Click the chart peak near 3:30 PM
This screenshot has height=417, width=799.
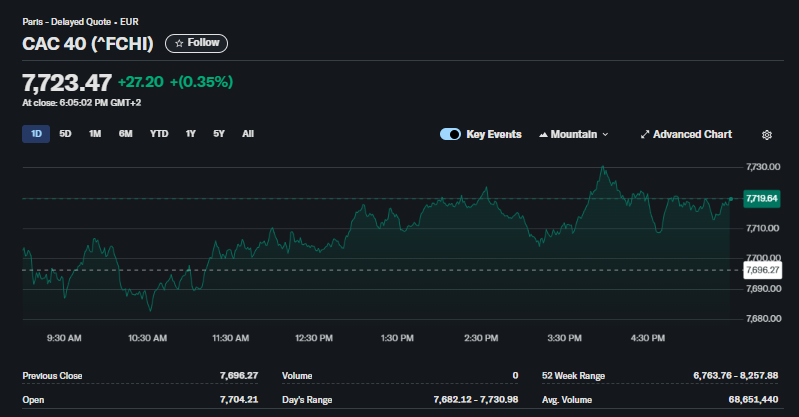[x=603, y=167]
